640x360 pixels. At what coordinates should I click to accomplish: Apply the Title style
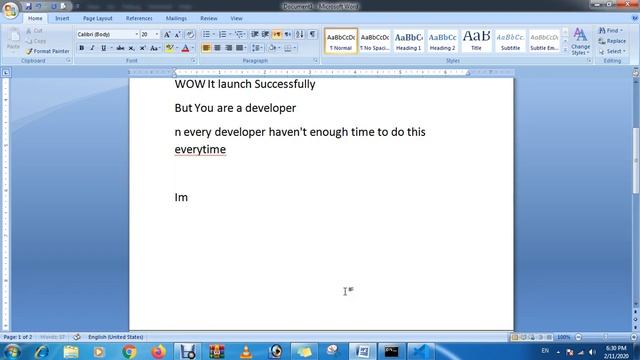click(x=476, y=41)
